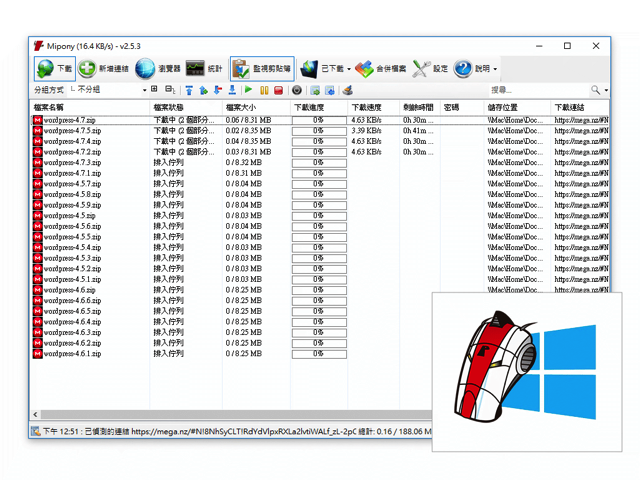
Task: Click the red stop downloads icon
Action: coord(279,90)
